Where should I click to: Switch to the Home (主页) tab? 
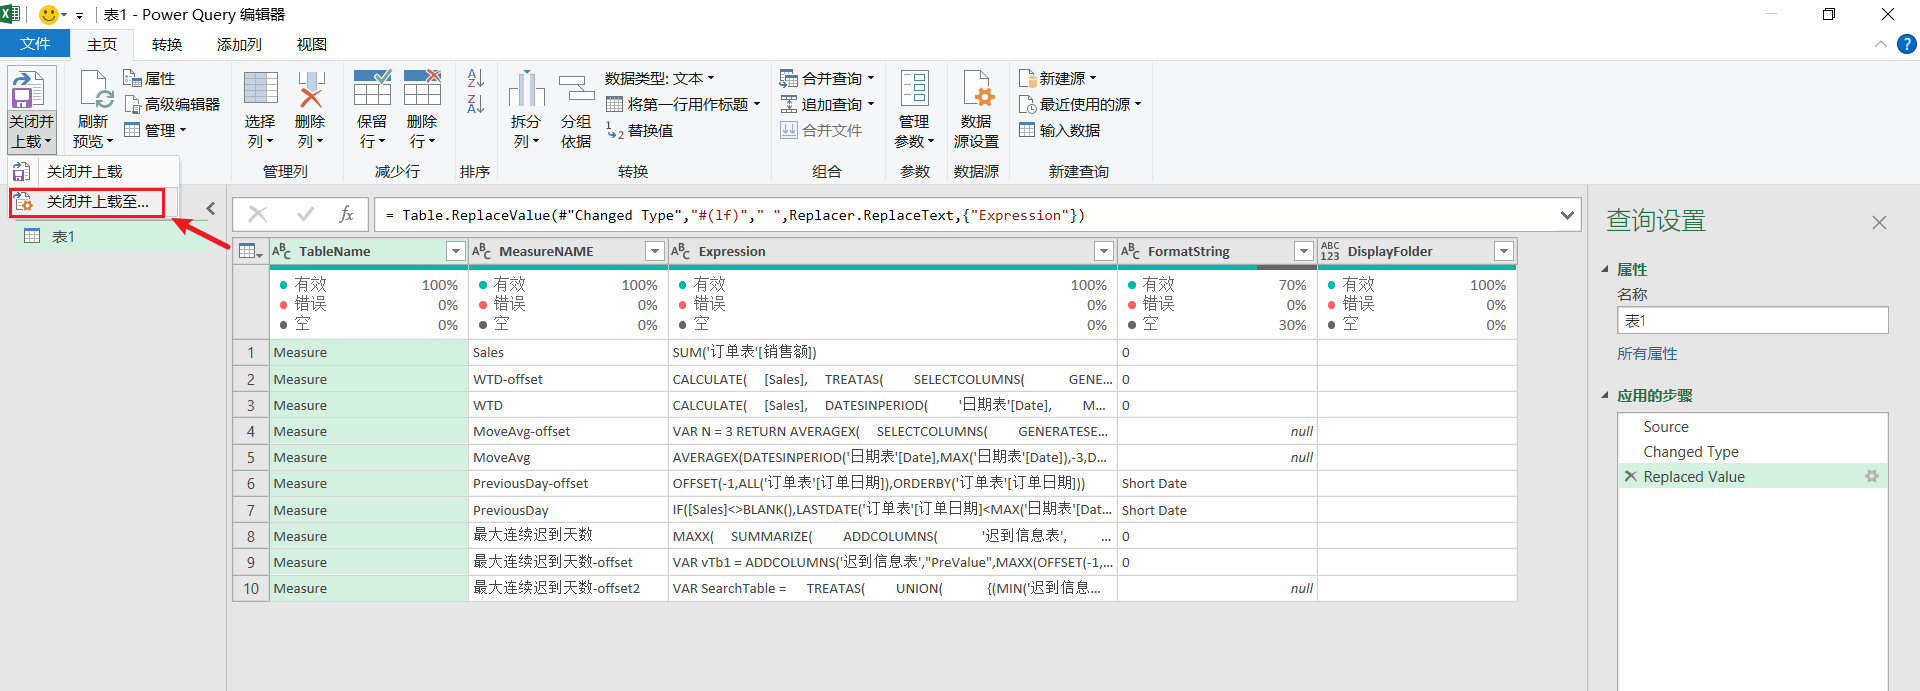point(102,45)
